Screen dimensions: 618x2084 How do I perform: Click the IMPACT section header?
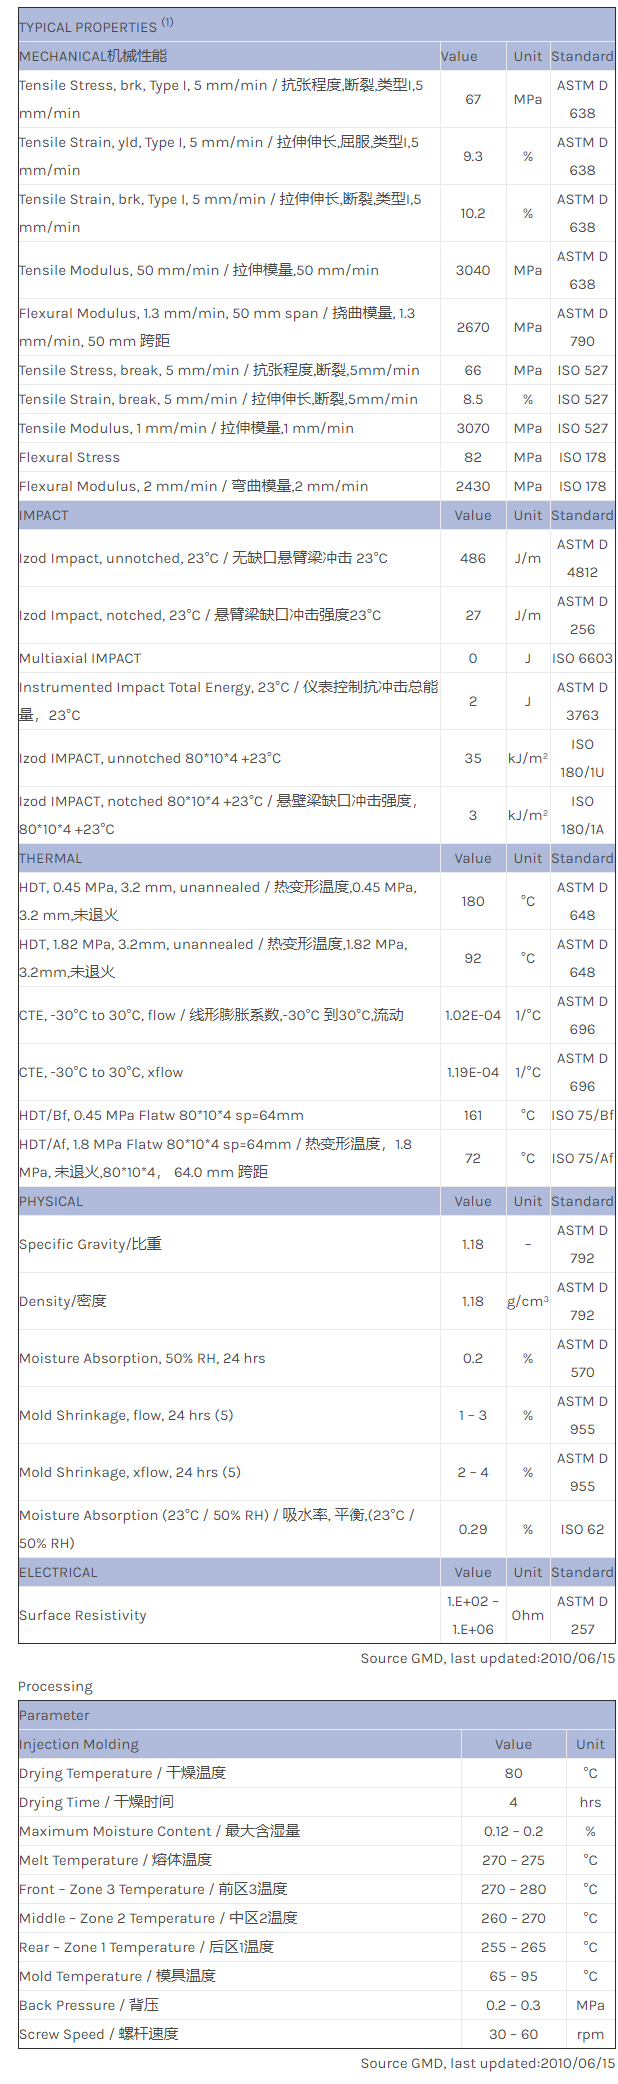click(44, 515)
